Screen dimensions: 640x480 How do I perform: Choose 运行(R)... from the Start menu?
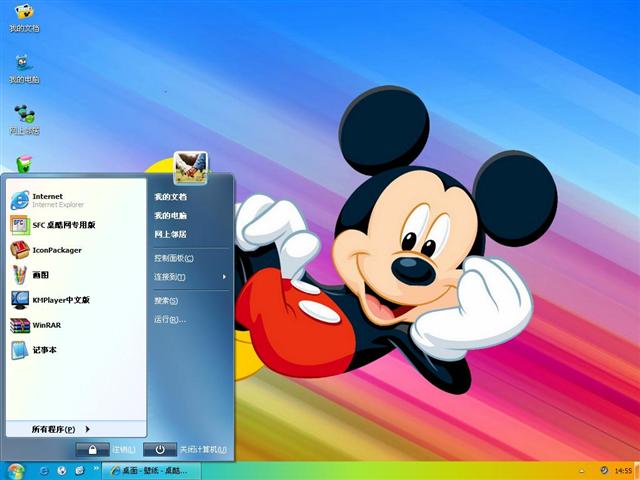pos(170,320)
